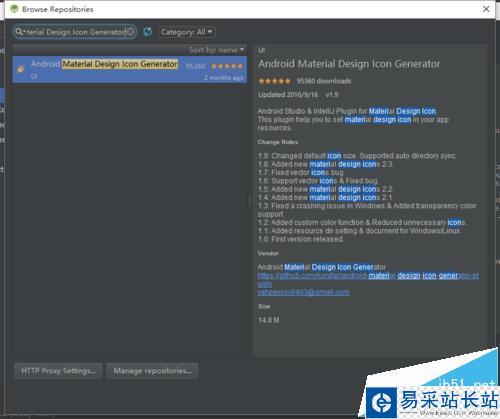Screen dimensions: 500x419
Task: Click the '1.0: First version released' note
Action: [301, 239]
